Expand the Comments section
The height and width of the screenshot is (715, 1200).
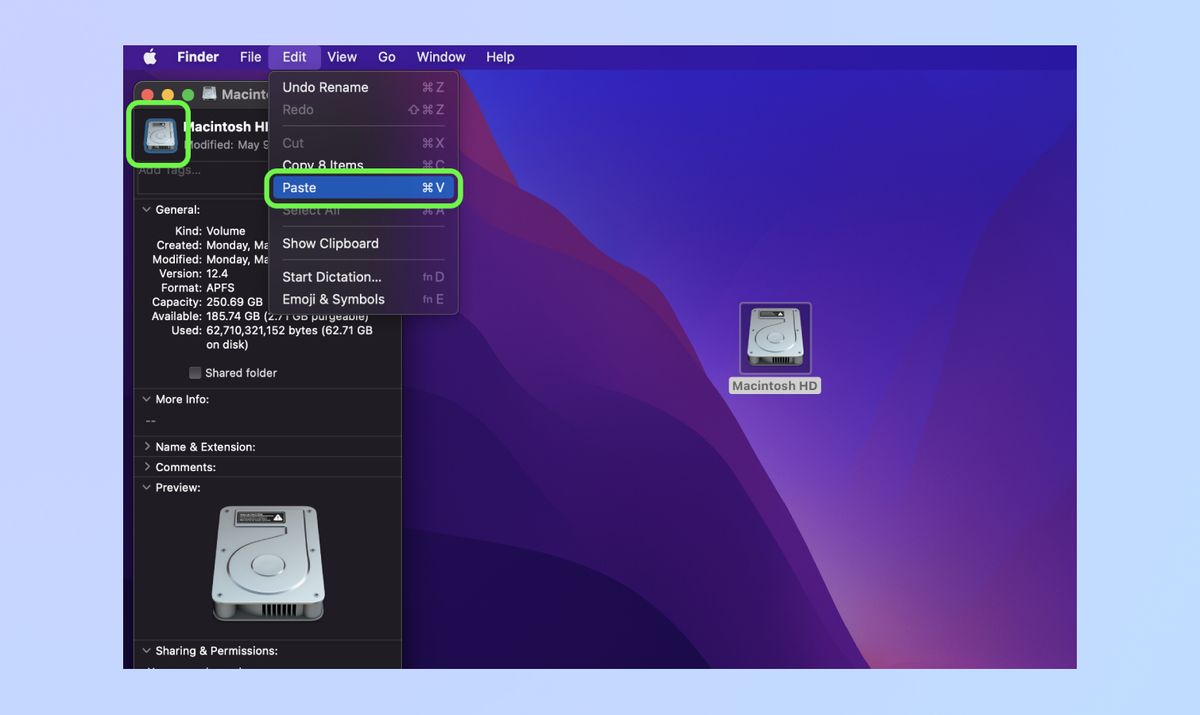click(146, 466)
